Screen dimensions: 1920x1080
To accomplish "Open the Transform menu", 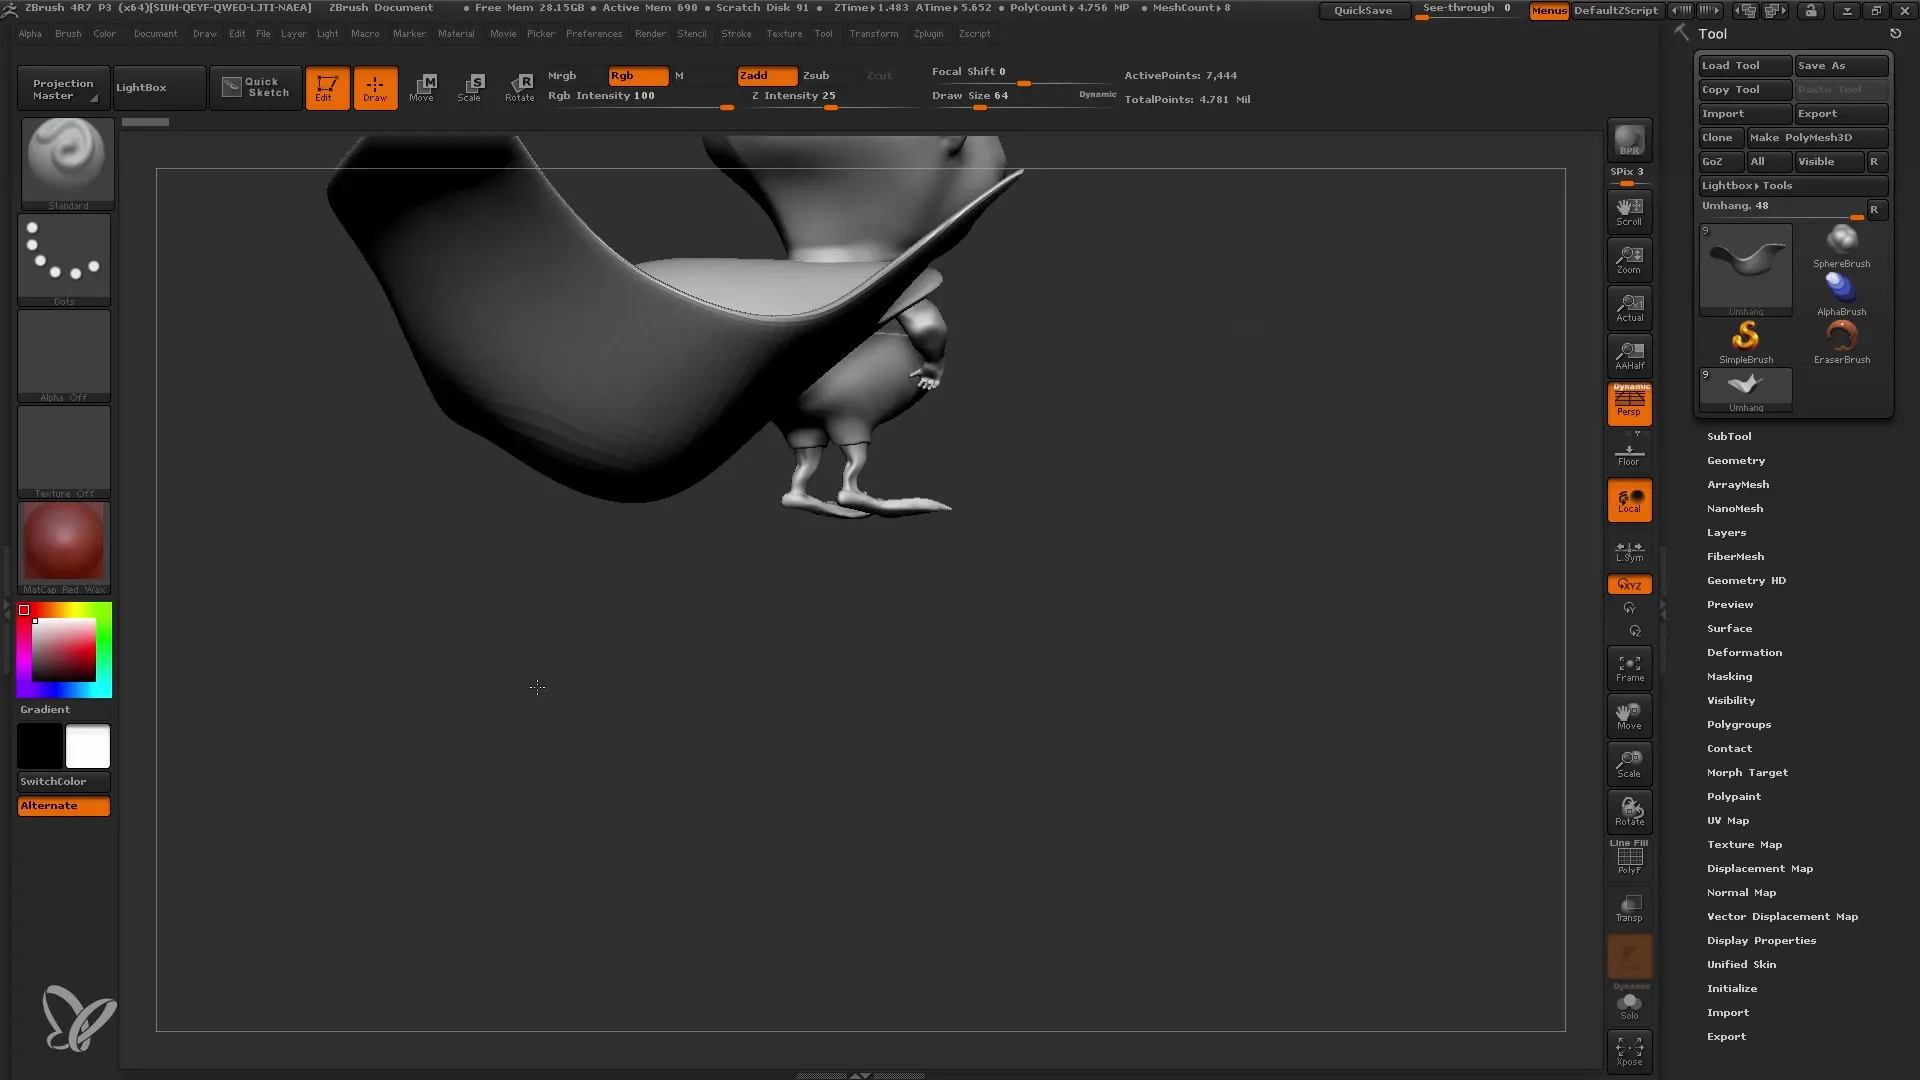I will click(873, 34).
